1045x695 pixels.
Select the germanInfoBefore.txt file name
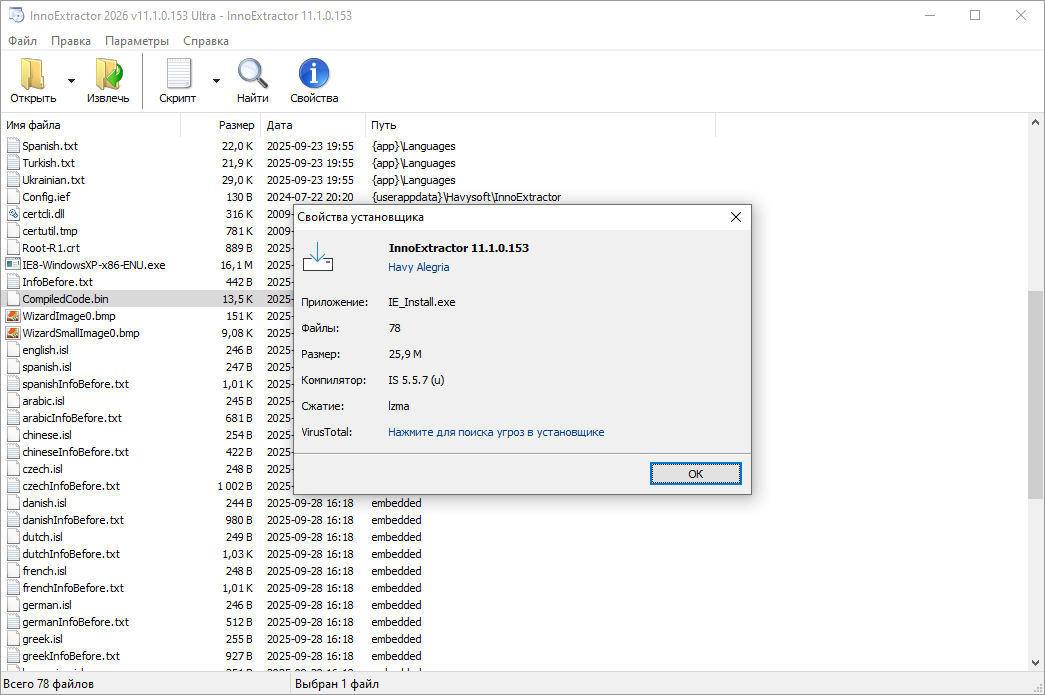tap(75, 622)
